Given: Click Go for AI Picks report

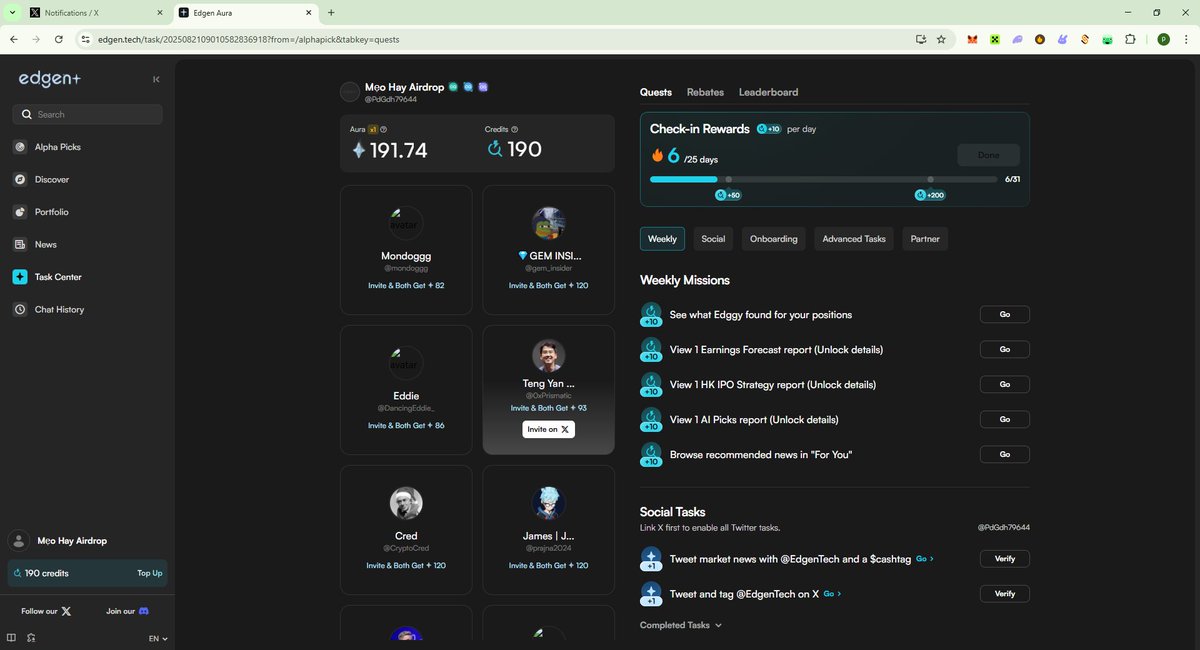Looking at the screenshot, I should (1004, 420).
